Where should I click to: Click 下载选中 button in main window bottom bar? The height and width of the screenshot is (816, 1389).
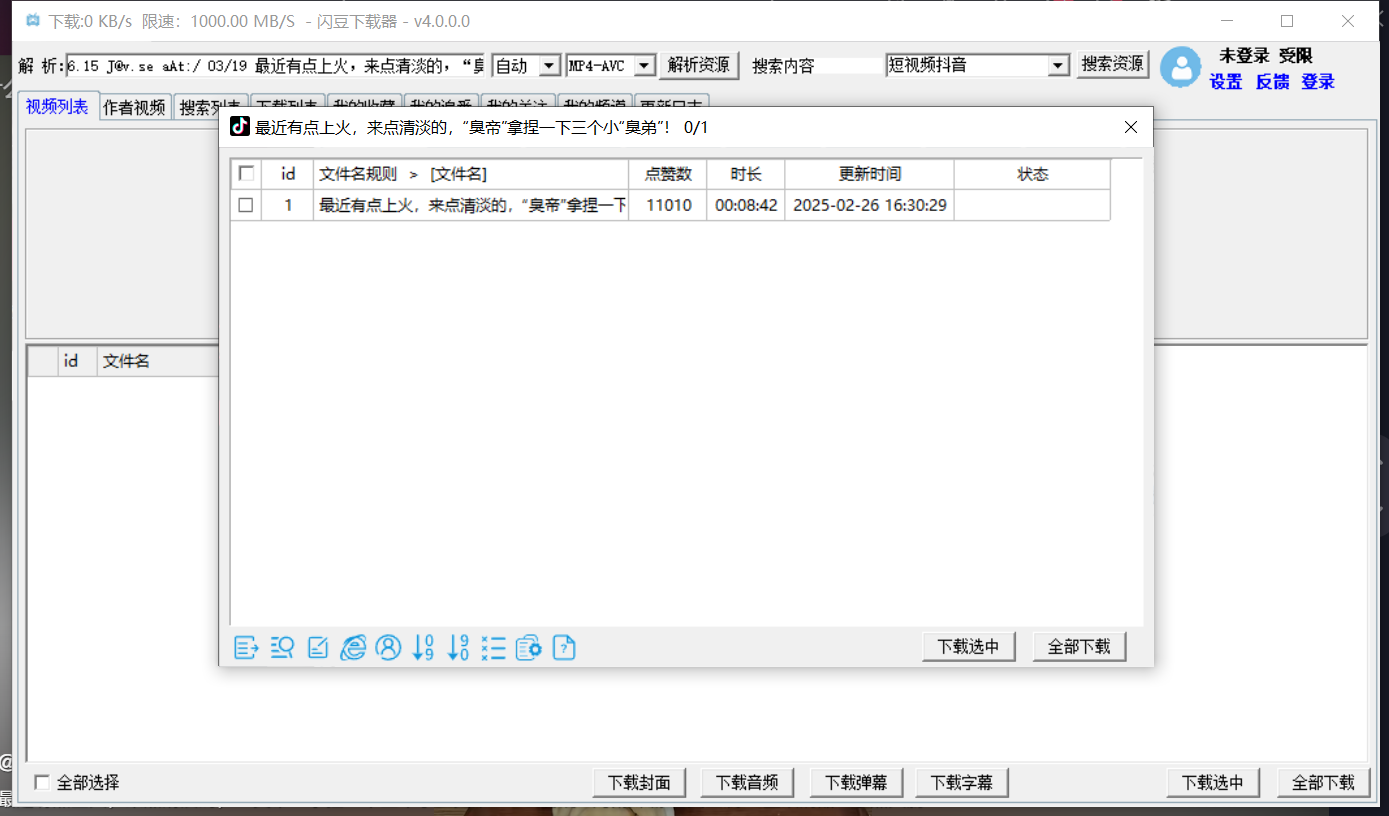click(1213, 783)
